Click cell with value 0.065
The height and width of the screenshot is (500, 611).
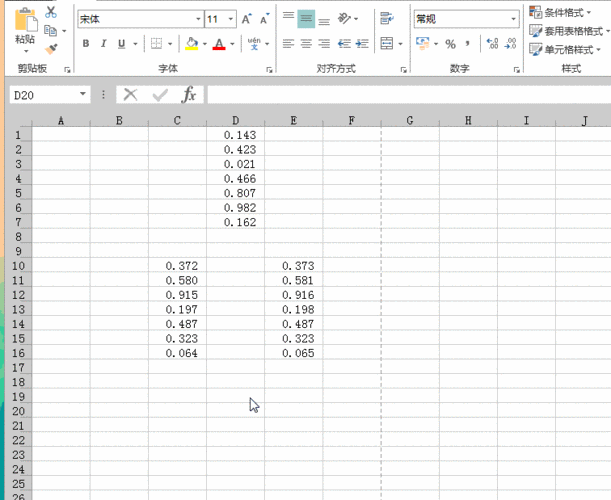294,353
